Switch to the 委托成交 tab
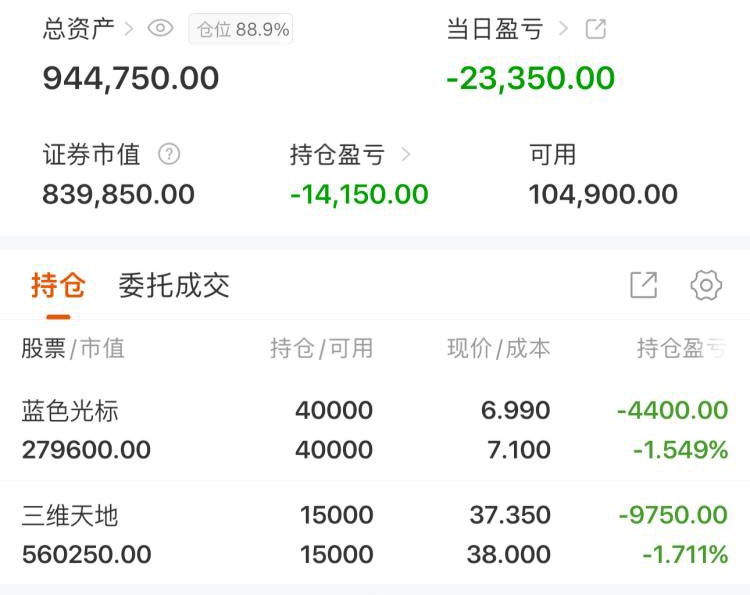The height and width of the screenshot is (595, 750). pyautogui.click(x=174, y=286)
